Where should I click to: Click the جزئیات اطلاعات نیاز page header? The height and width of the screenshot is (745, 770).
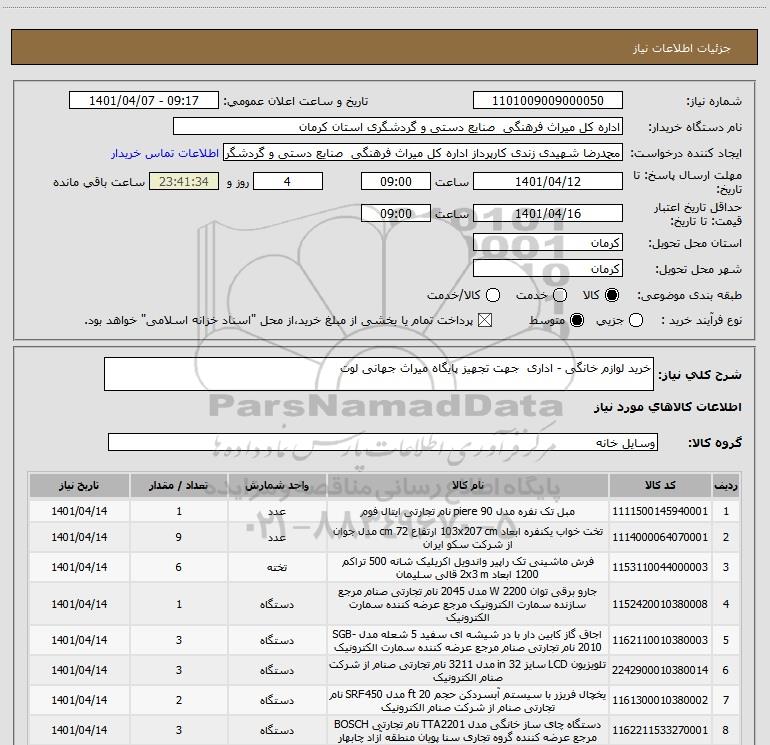(x=682, y=48)
